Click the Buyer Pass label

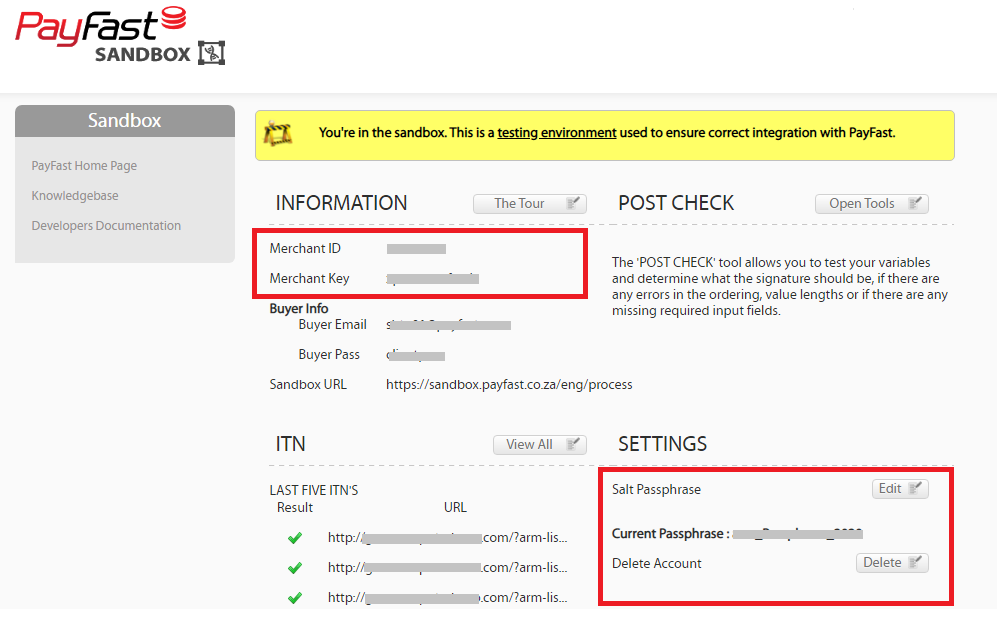point(329,354)
